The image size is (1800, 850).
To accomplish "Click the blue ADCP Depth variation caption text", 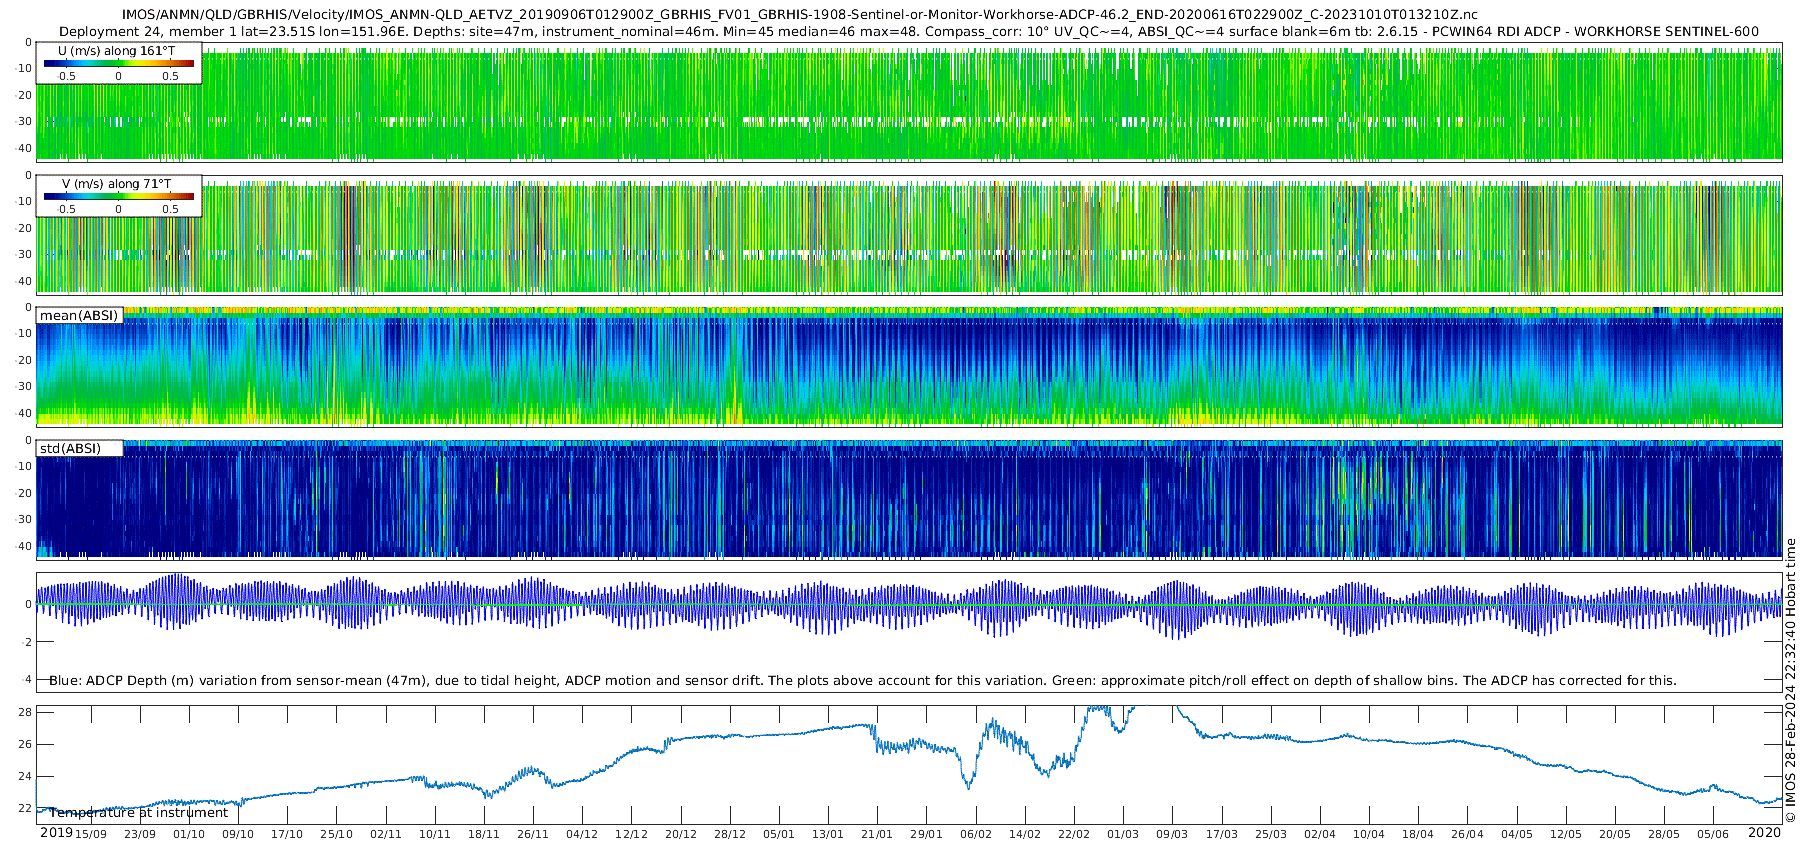I will (862, 681).
